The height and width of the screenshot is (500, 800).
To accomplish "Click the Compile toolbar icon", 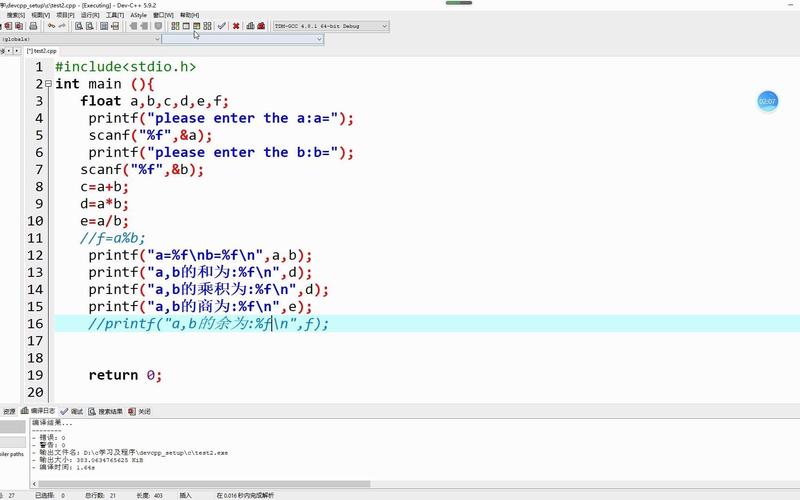I will (x=175, y=26).
